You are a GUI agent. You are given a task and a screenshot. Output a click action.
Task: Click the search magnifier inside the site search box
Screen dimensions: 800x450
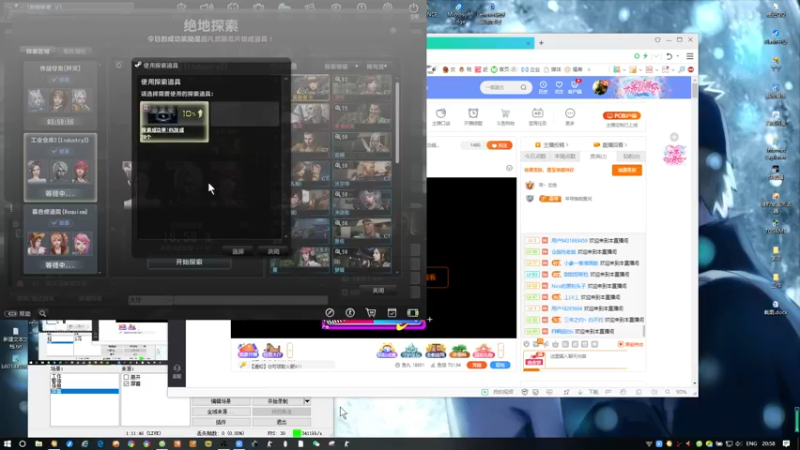(523, 87)
